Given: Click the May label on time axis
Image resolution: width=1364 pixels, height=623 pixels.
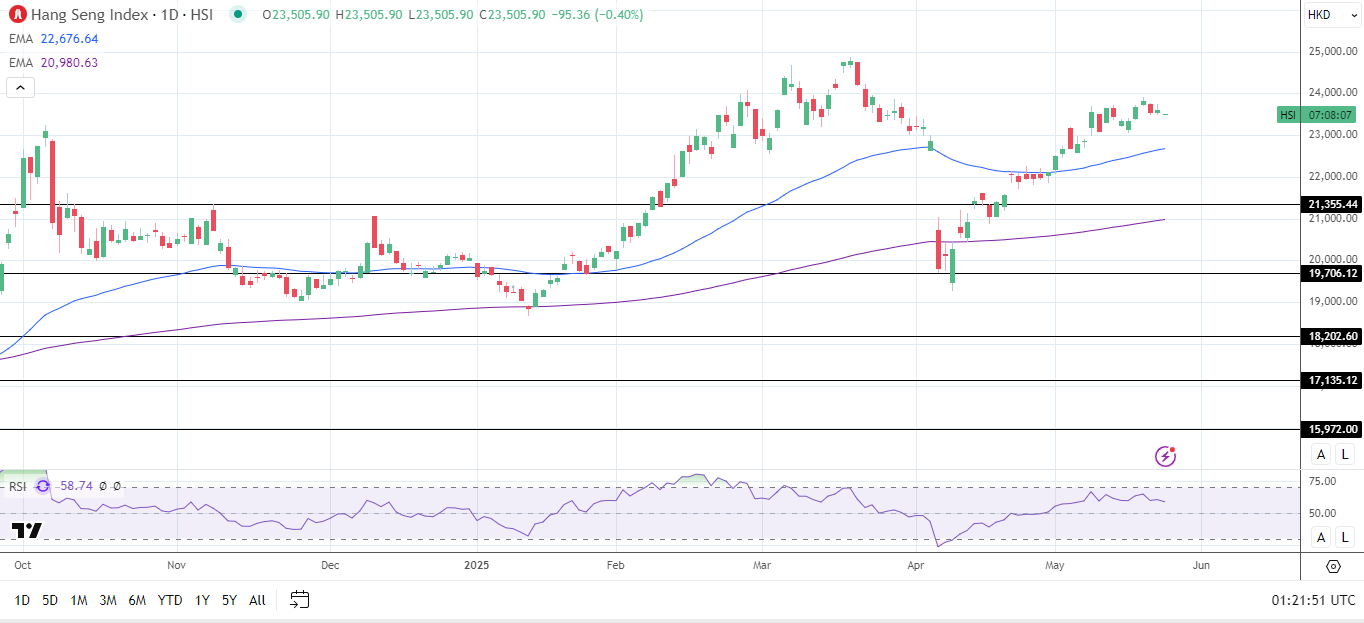Looking at the screenshot, I should click(x=1054, y=565).
